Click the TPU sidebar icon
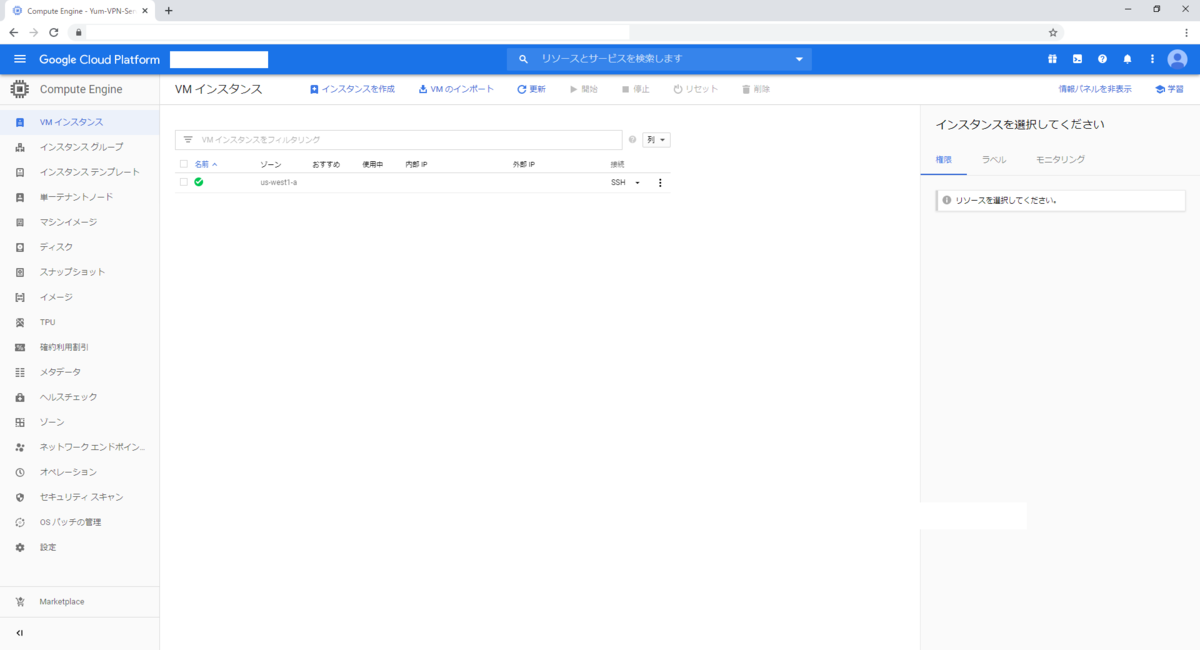The image size is (1200, 650). click(20, 322)
